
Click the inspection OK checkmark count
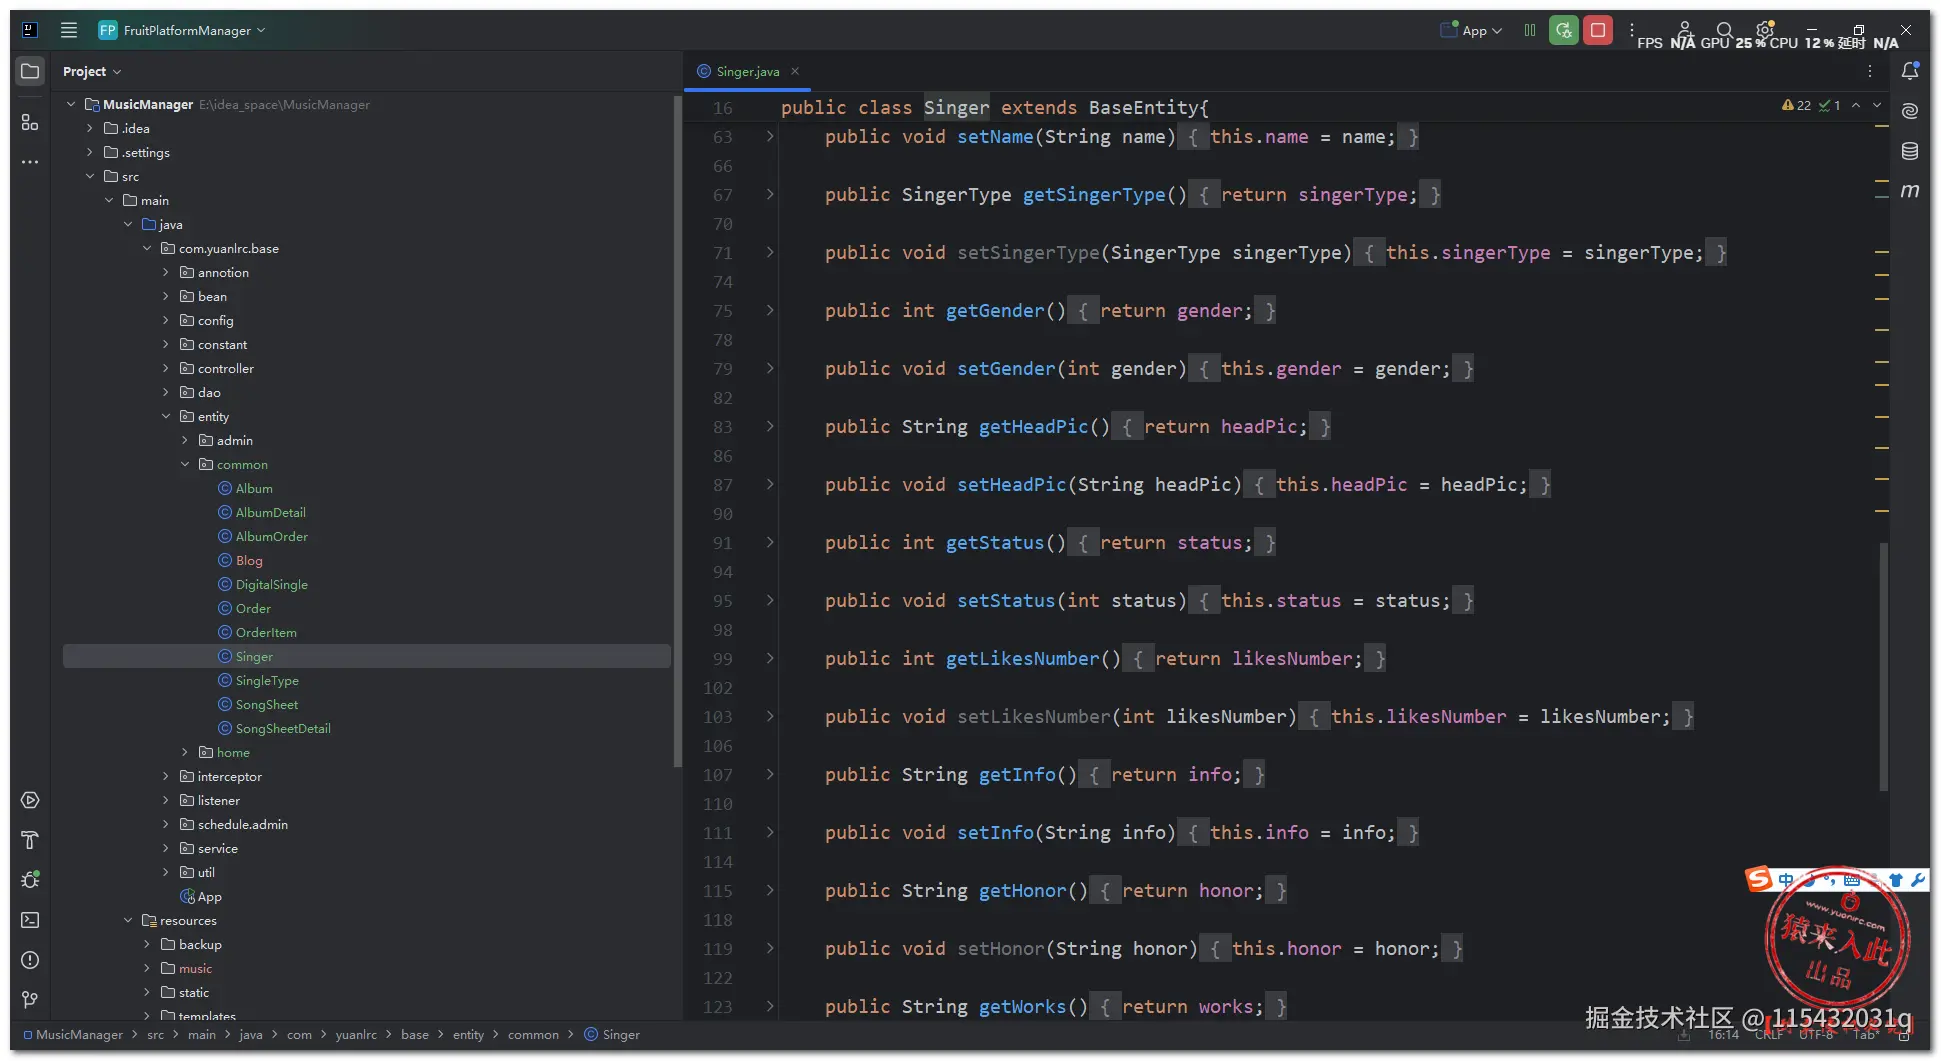(x=1830, y=105)
